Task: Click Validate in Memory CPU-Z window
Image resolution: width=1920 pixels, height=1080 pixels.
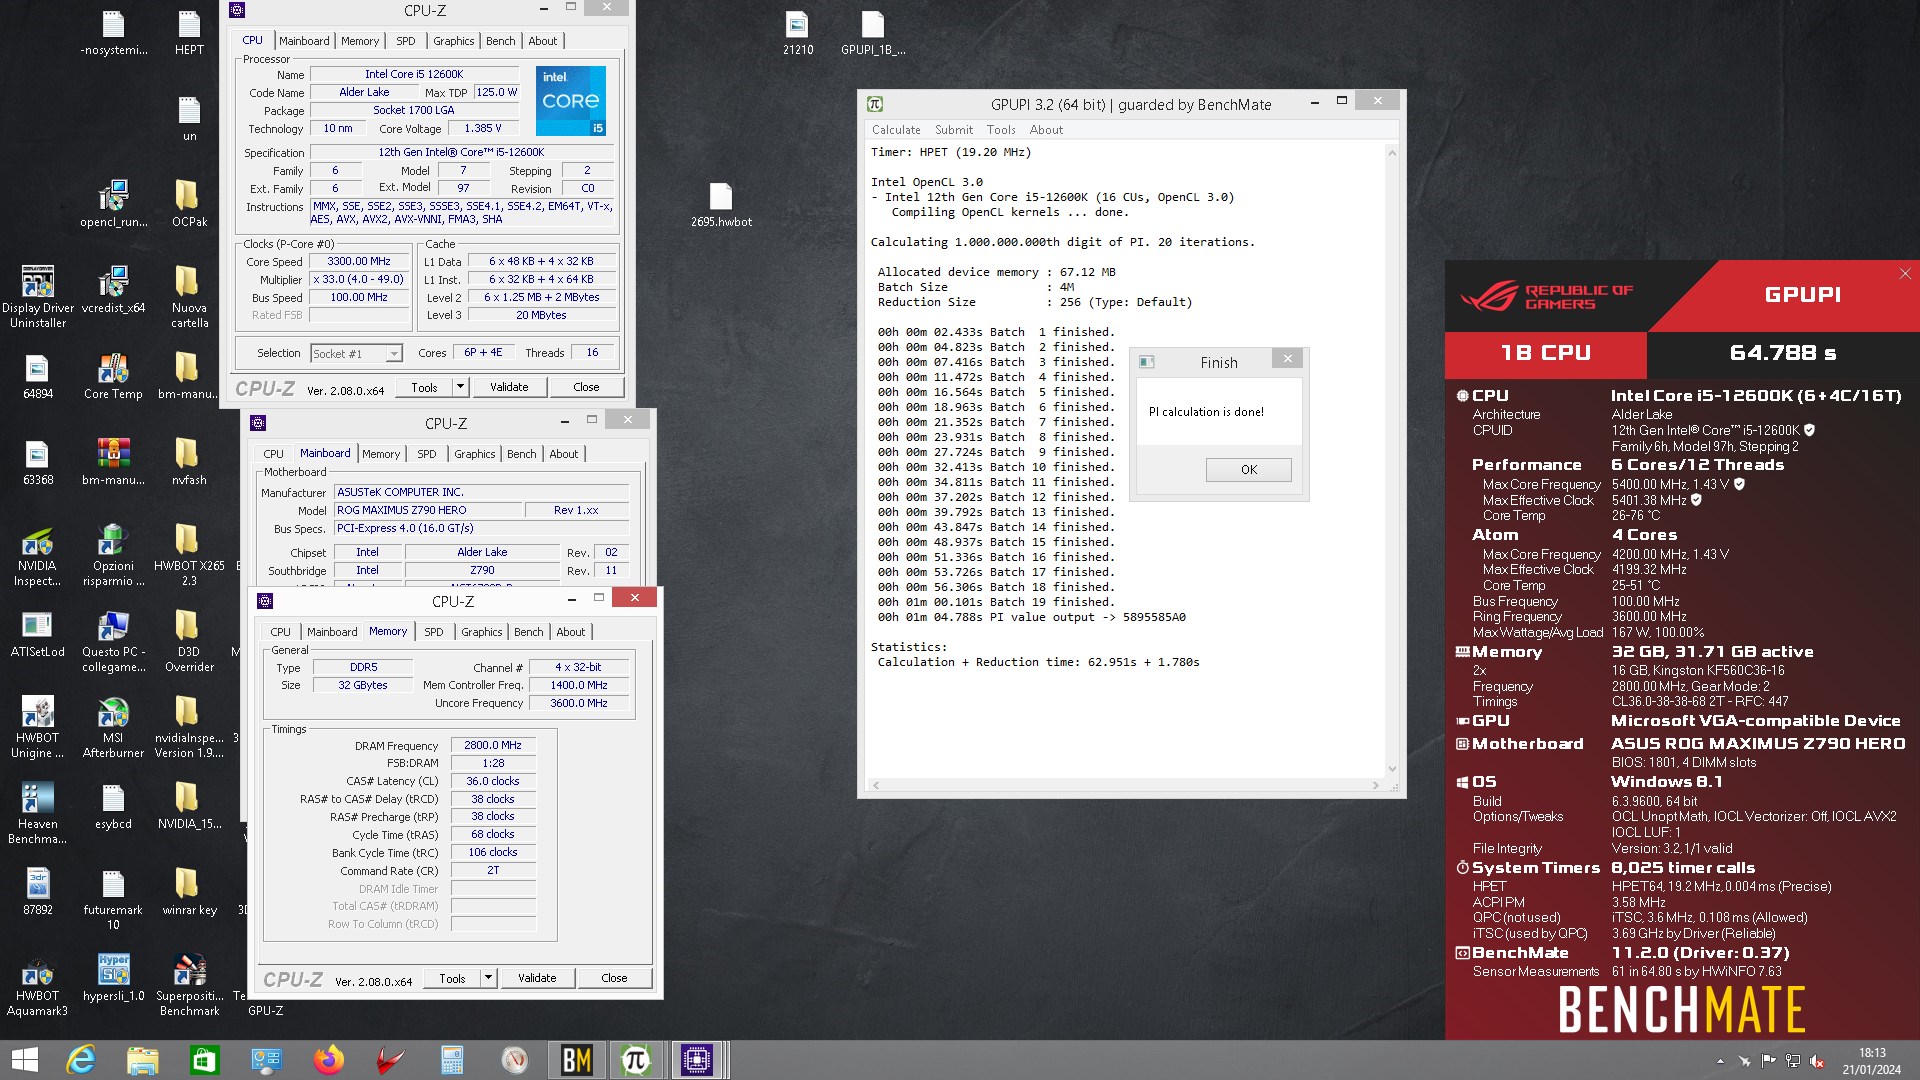Action: tap(537, 978)
